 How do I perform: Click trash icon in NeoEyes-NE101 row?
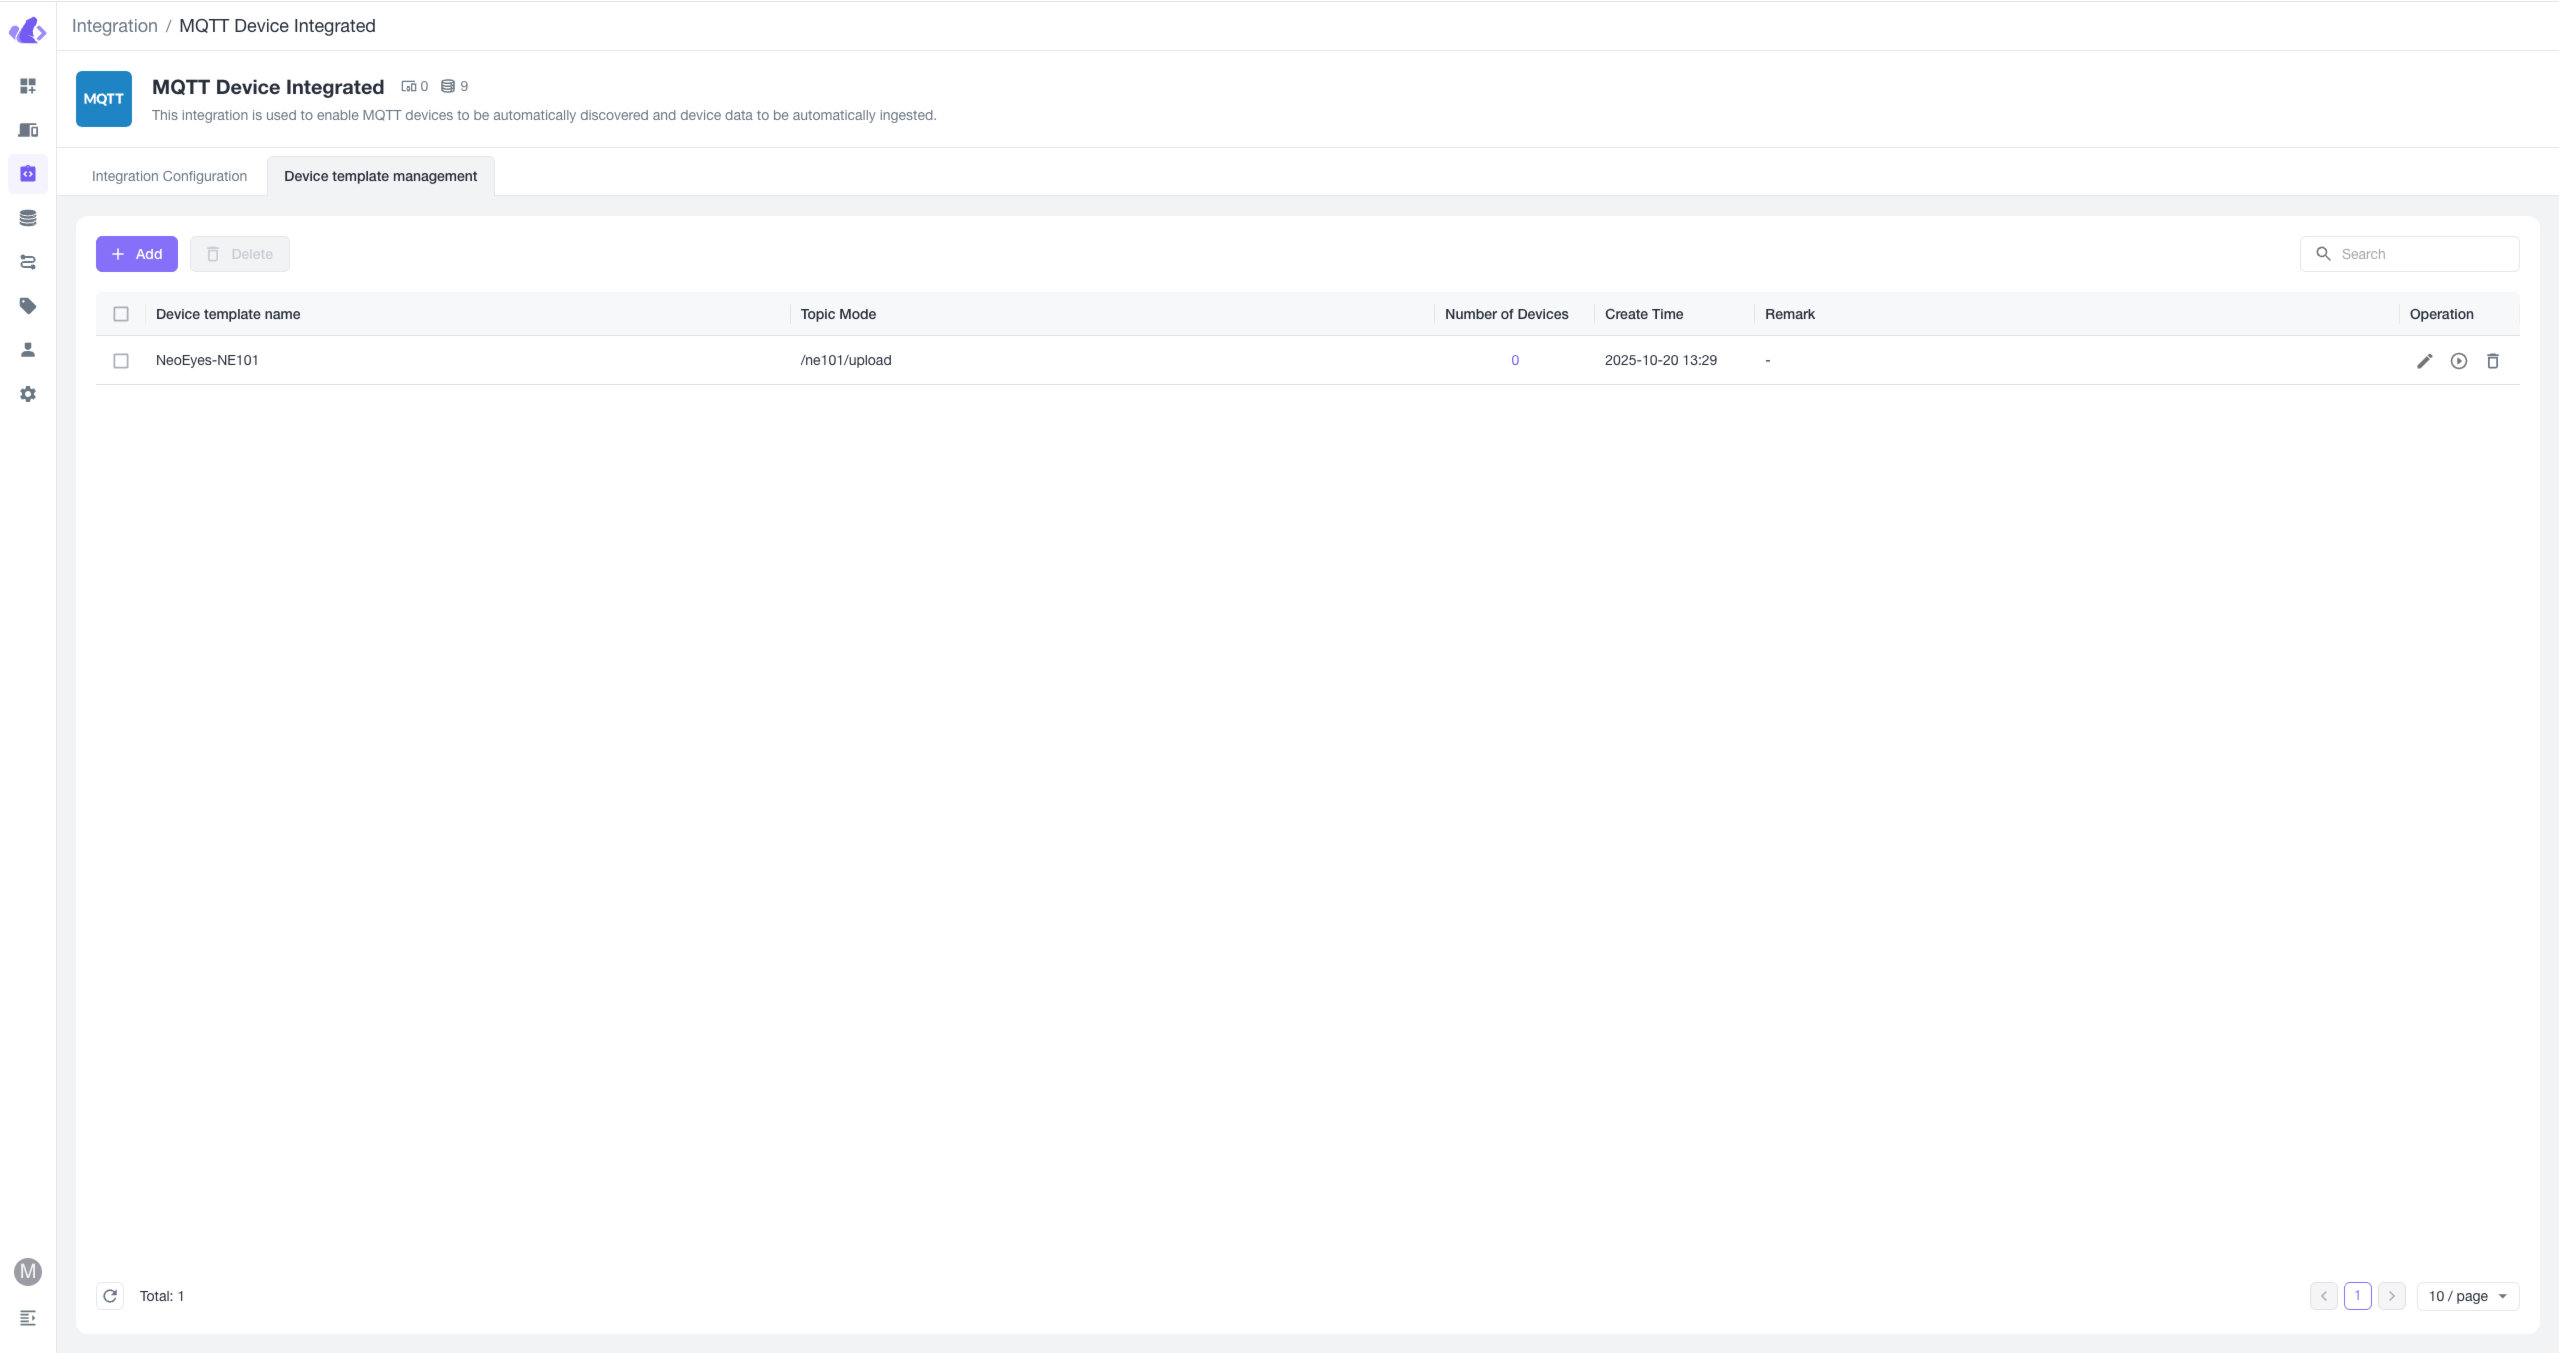(2492, 361)
